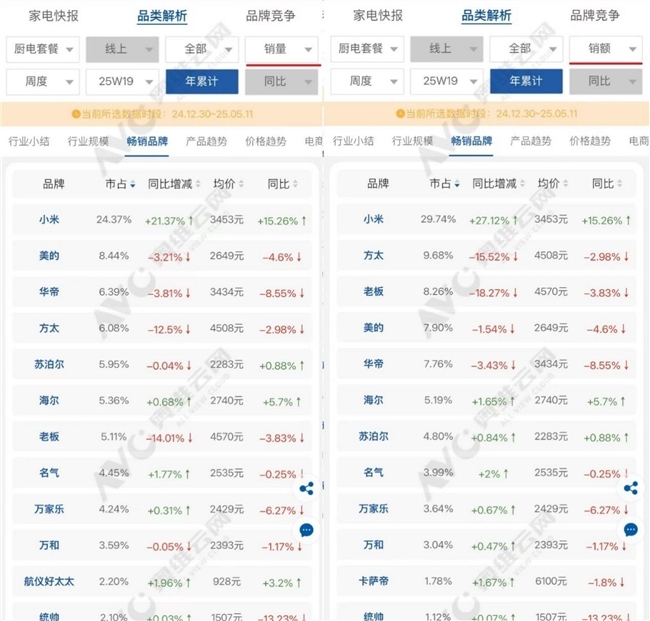Open the chat bubble icon in right panel
The height and width of the screenshot is (621, 650).
pos(631,530)
